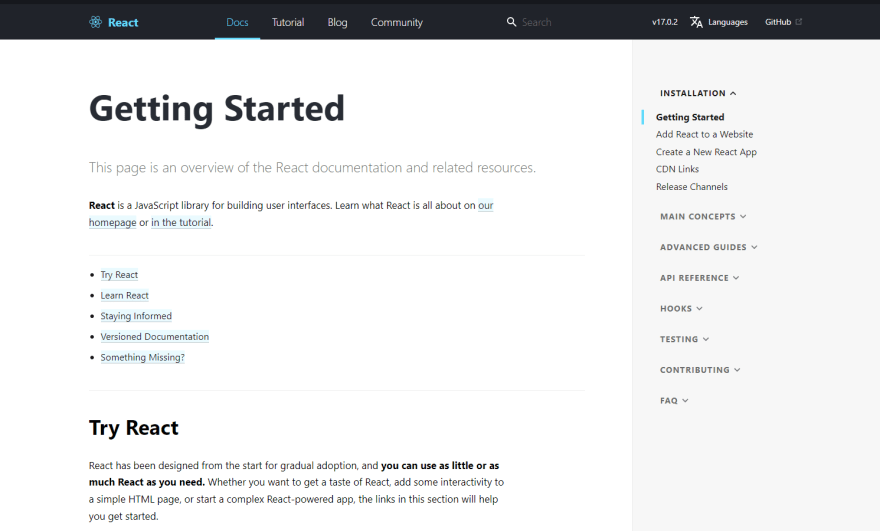Open Release Channels in sidebar

[x=691, y=186]
